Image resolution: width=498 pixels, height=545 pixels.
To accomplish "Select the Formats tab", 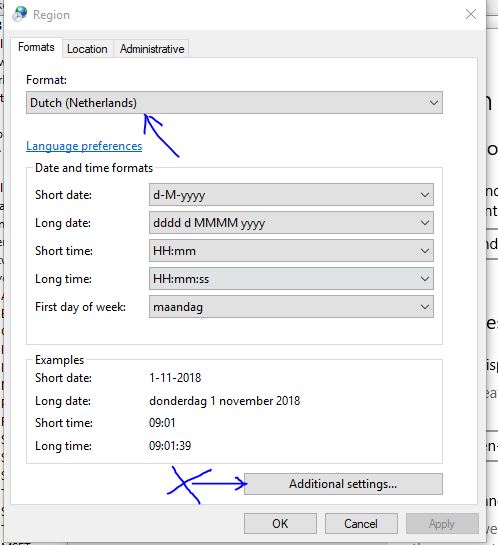I will (36, 47).
